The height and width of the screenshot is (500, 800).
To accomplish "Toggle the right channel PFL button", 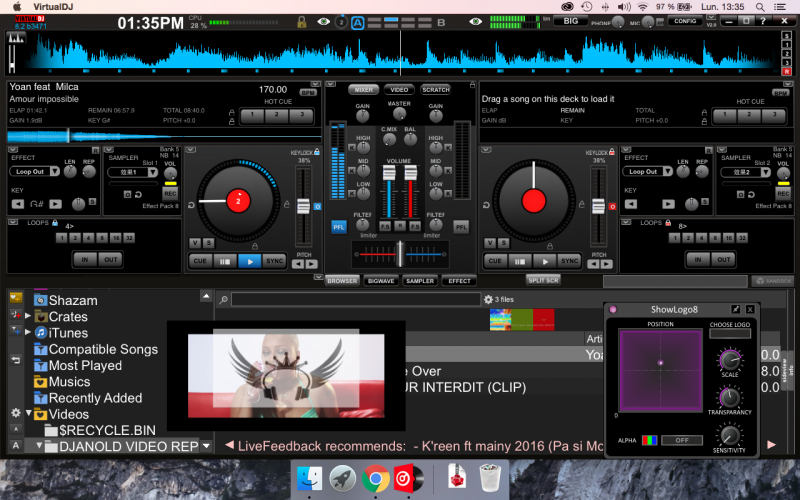I will point(461,227).
